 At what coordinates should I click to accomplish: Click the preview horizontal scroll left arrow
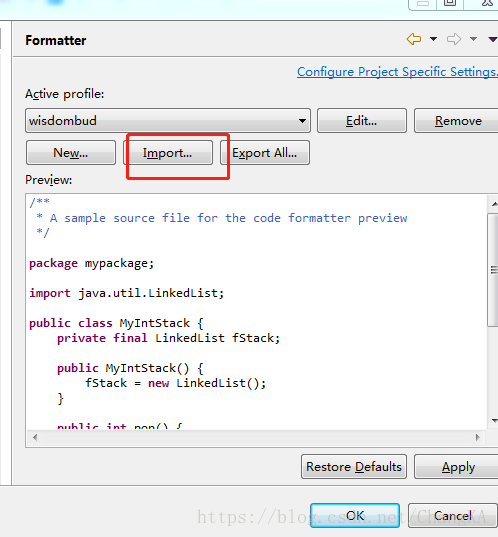[x=35, y=437]
